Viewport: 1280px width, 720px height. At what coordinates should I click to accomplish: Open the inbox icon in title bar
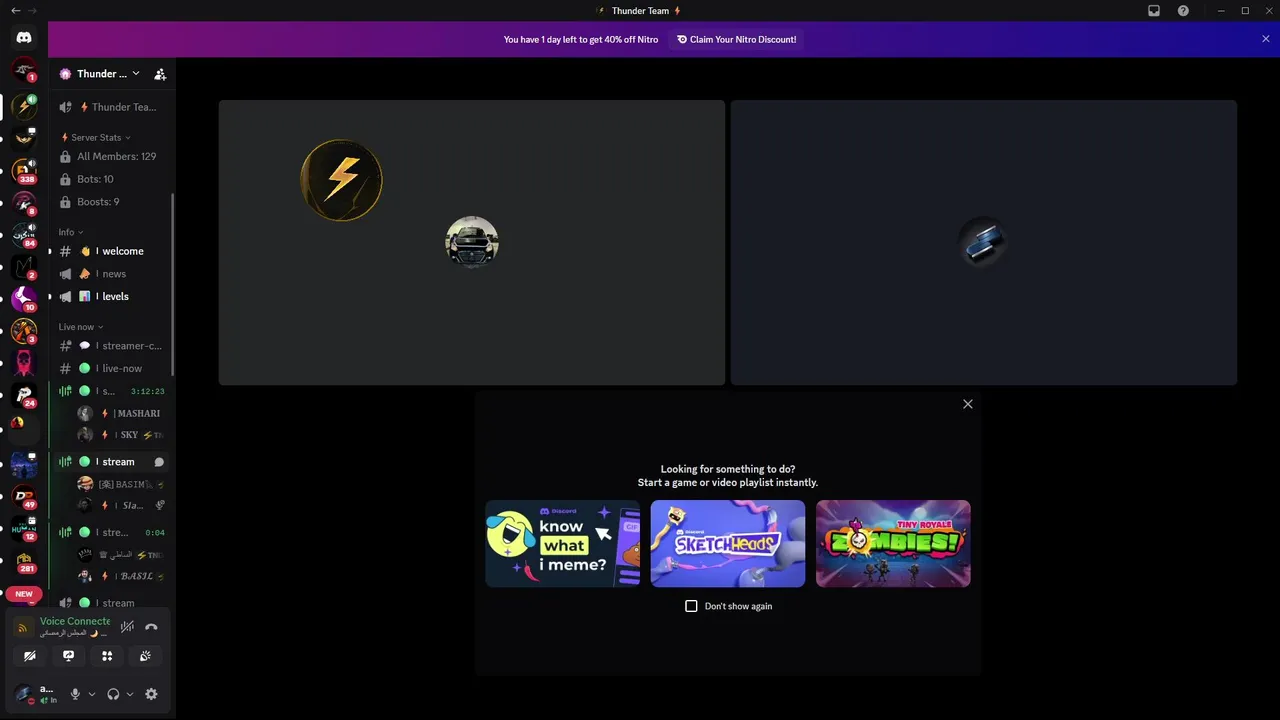click(1154, 11)
